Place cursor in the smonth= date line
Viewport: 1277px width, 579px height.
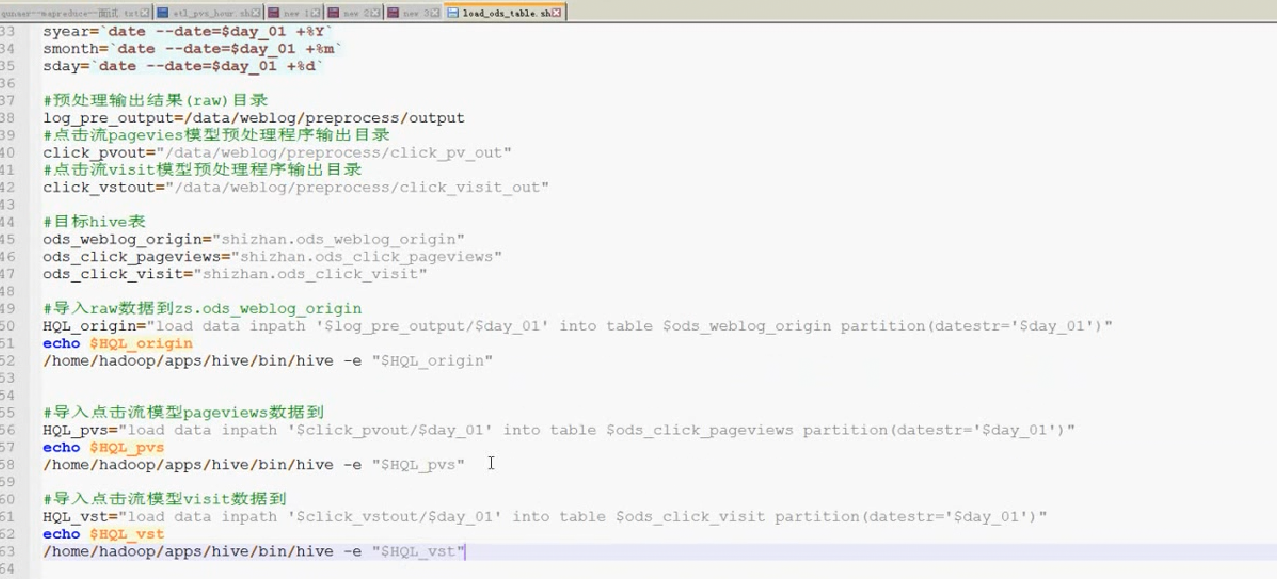(x=192, y=48)
